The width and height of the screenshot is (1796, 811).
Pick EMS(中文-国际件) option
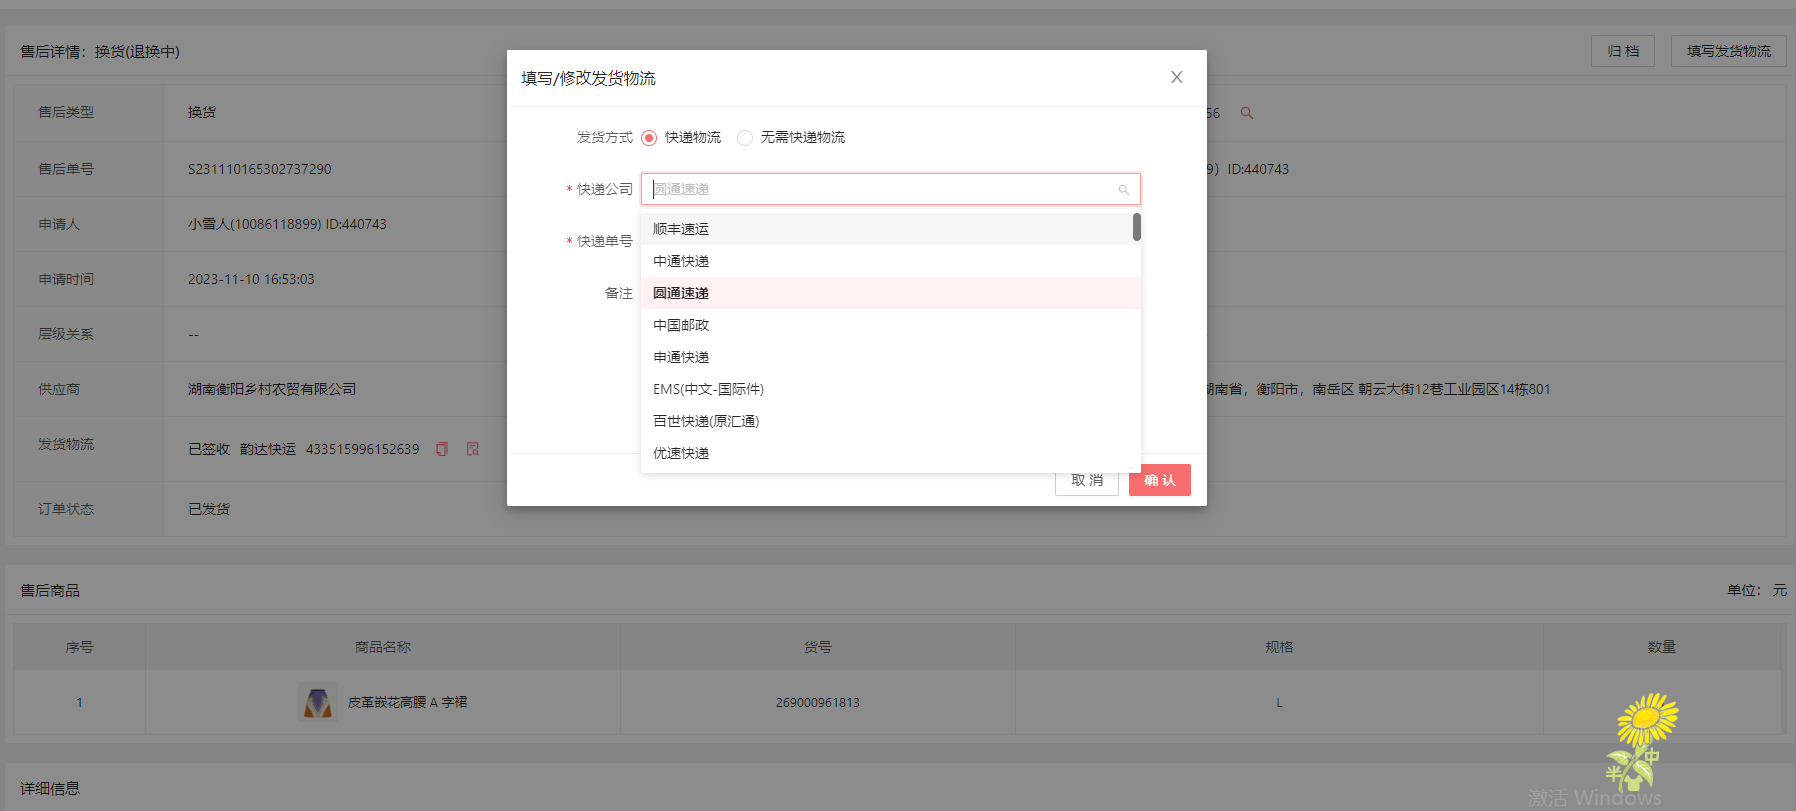pos(708,389)
